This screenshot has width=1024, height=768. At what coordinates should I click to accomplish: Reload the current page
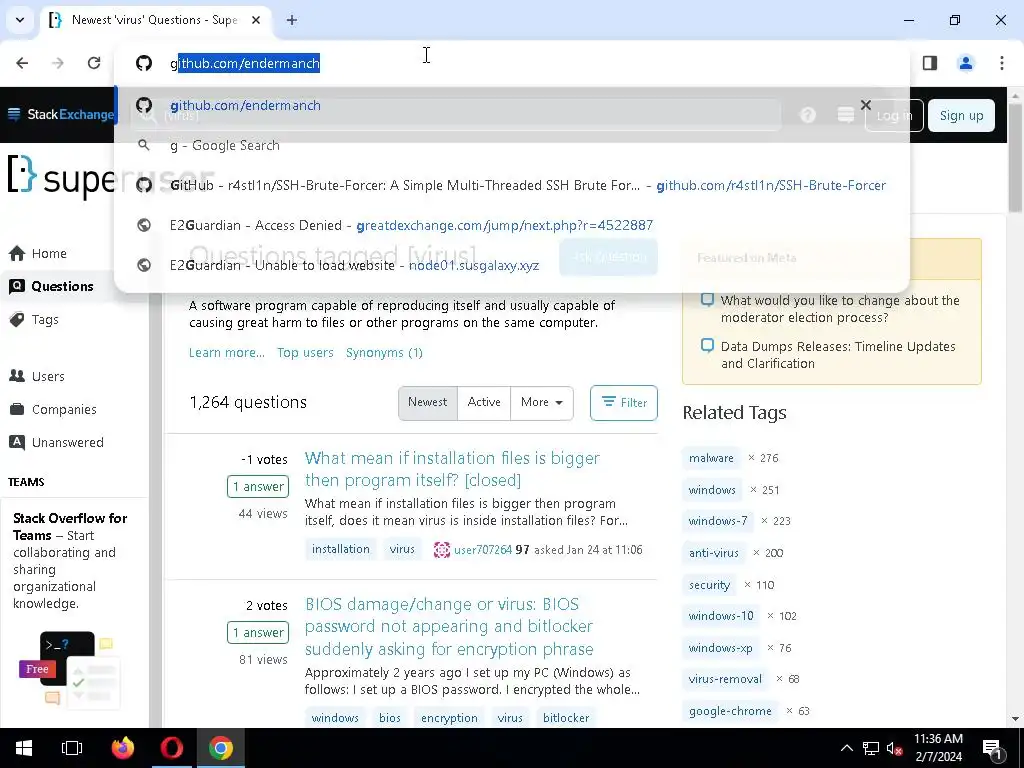(94, 63)
